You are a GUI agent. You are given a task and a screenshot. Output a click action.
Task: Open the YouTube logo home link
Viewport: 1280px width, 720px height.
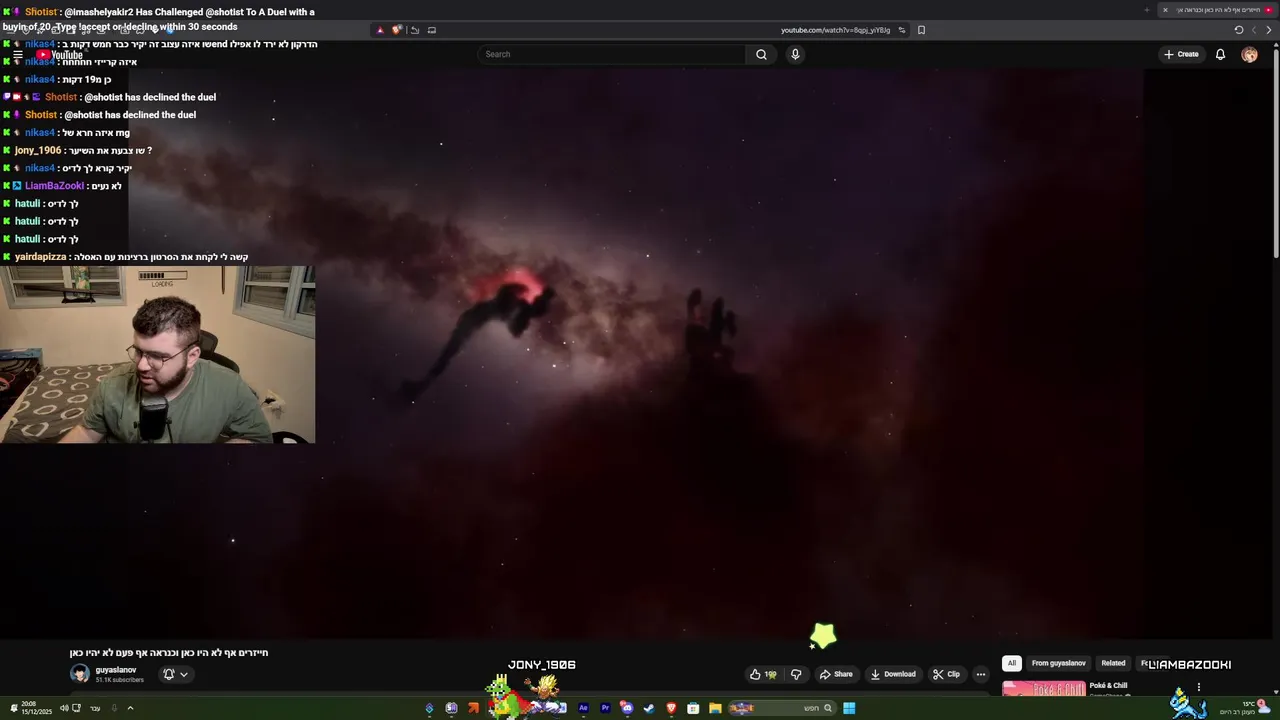[60, 55]
